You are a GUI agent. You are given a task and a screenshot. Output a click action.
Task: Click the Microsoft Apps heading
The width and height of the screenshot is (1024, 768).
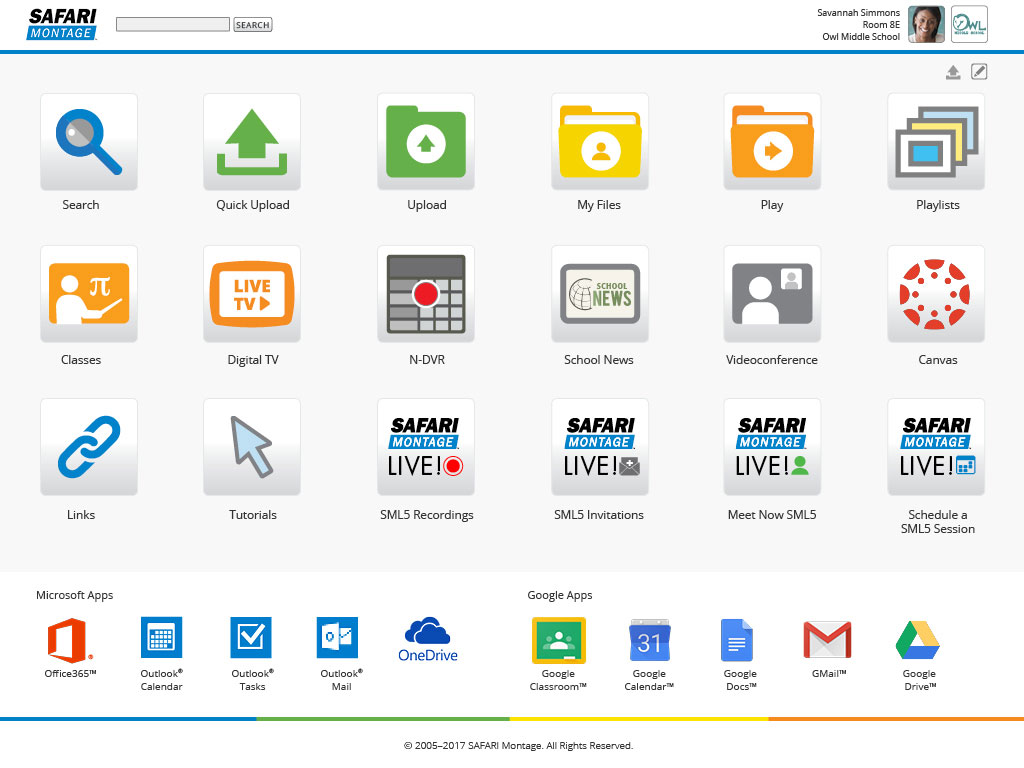(74, 595)
